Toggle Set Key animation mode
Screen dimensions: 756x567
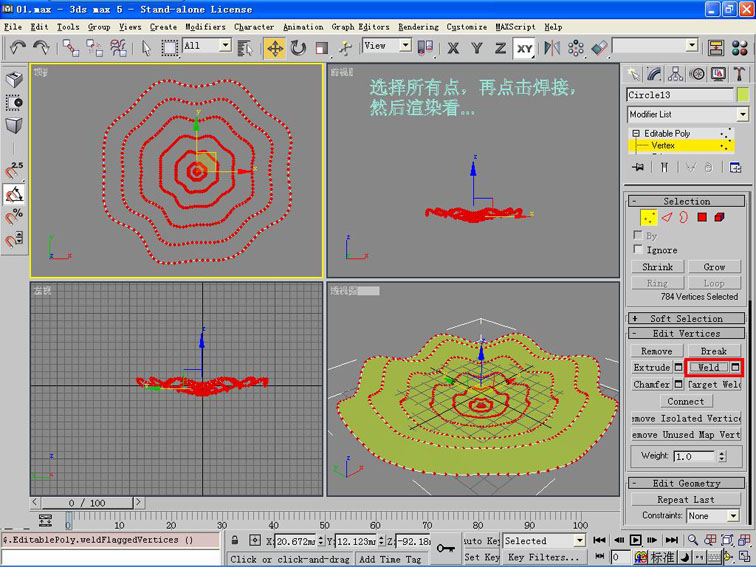pos(481,557)
